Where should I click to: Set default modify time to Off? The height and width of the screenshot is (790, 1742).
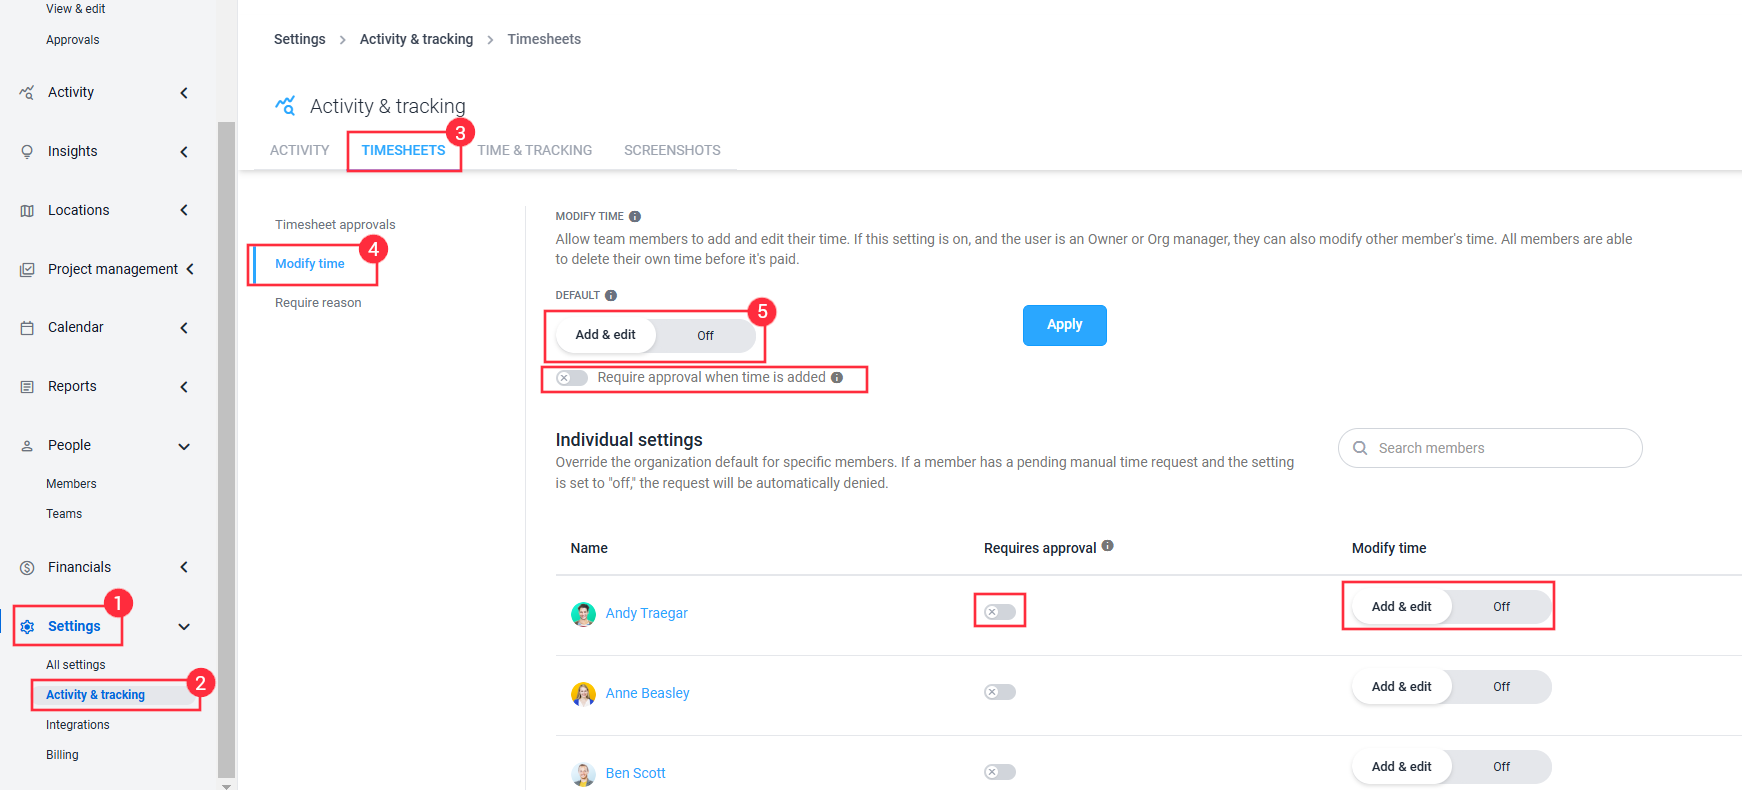tap(706, 335)
